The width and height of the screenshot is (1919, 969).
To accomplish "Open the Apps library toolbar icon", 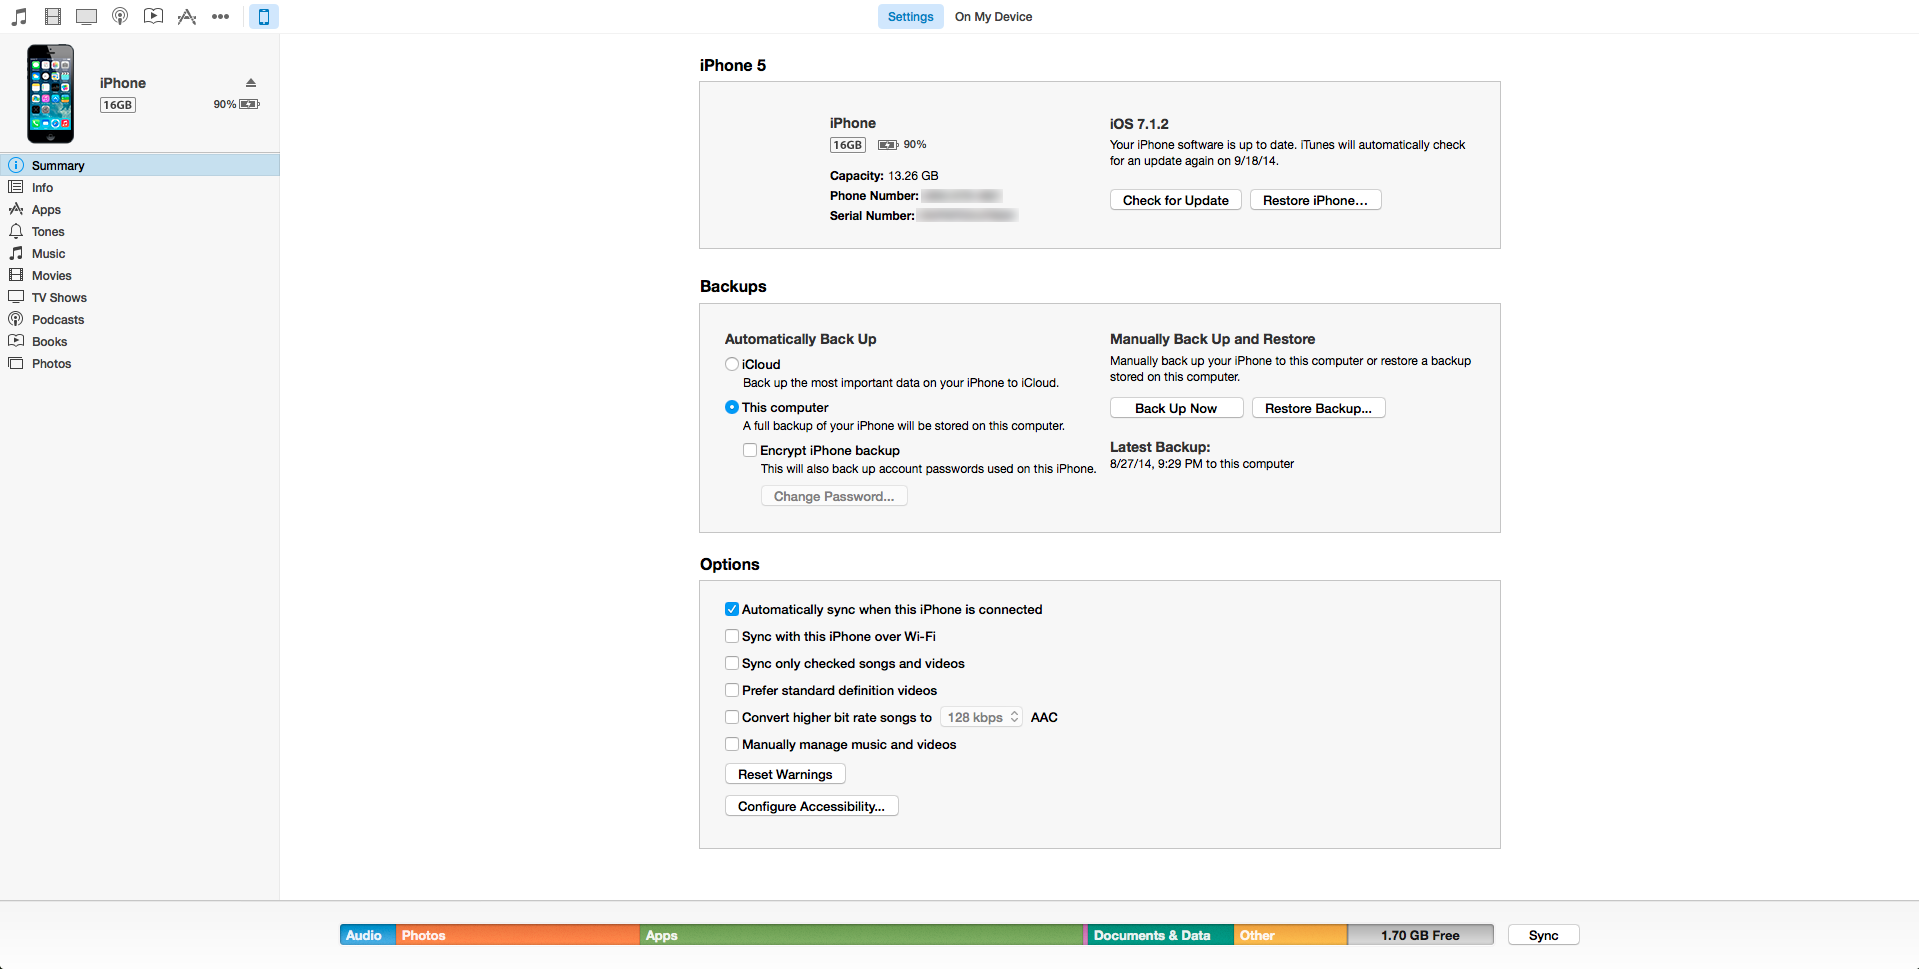I will 187,16.
